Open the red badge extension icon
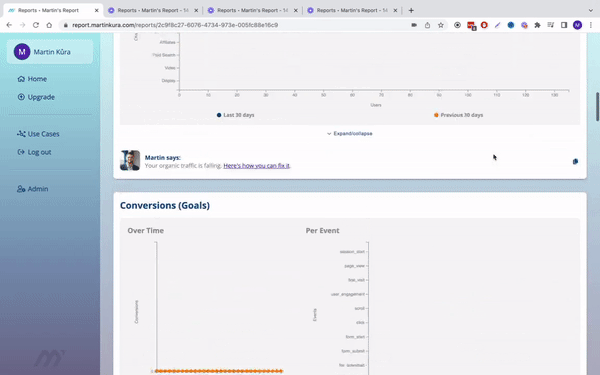600x375 pixels. (x=471, y=25)
